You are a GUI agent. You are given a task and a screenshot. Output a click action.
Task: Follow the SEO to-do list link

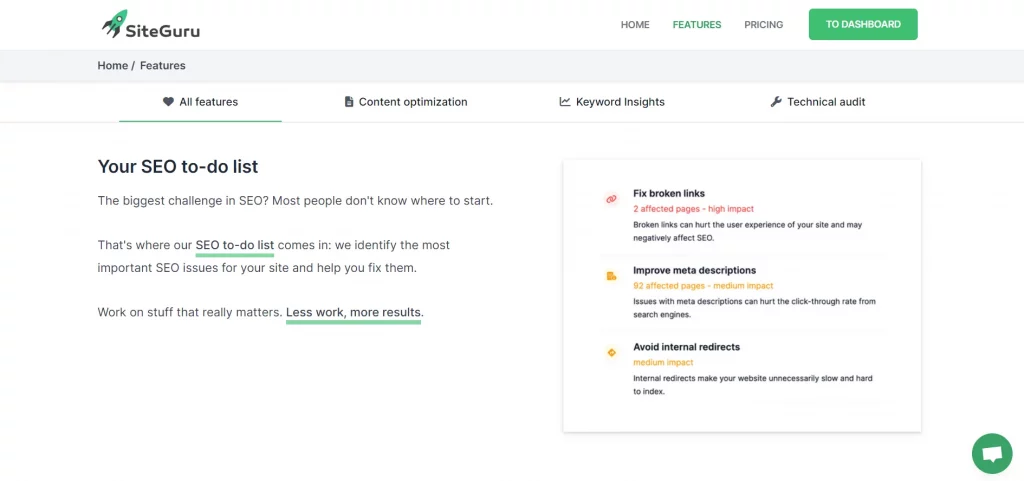(235, 246)
